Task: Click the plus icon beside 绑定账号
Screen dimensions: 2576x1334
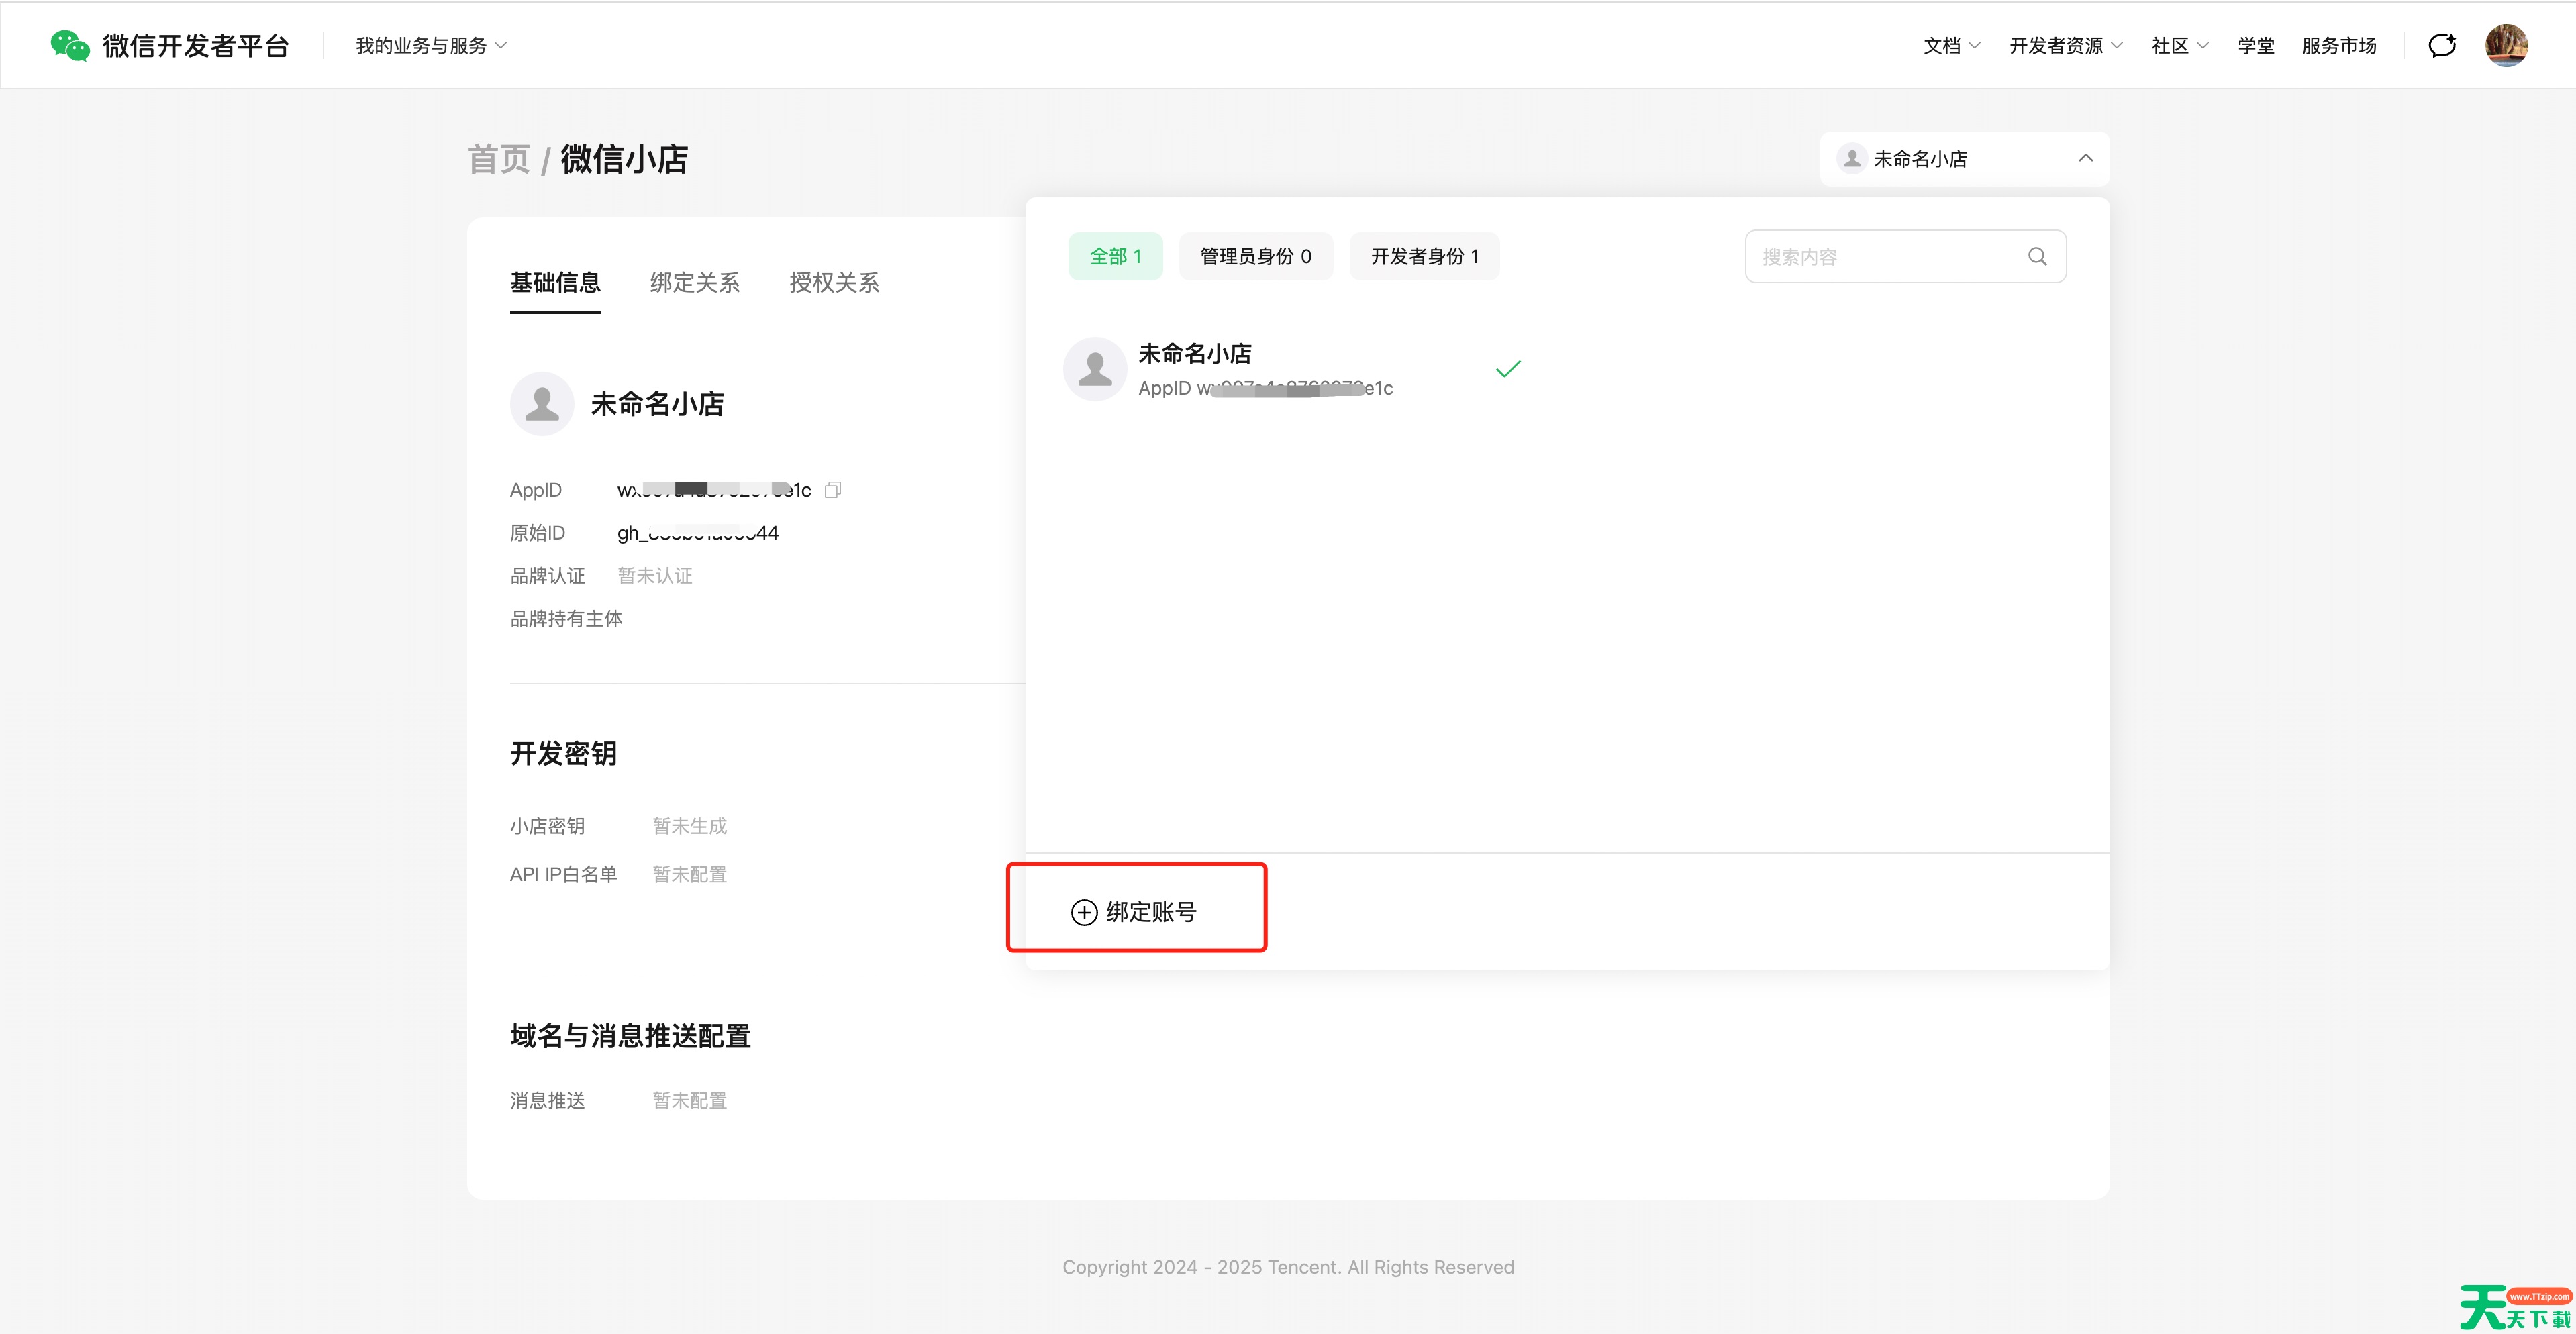Action: tap(1084, 912)
